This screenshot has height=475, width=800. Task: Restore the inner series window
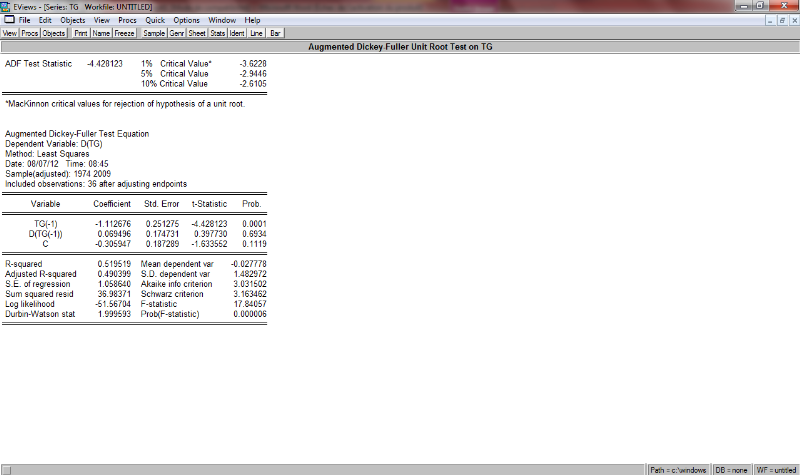point(782,20)
